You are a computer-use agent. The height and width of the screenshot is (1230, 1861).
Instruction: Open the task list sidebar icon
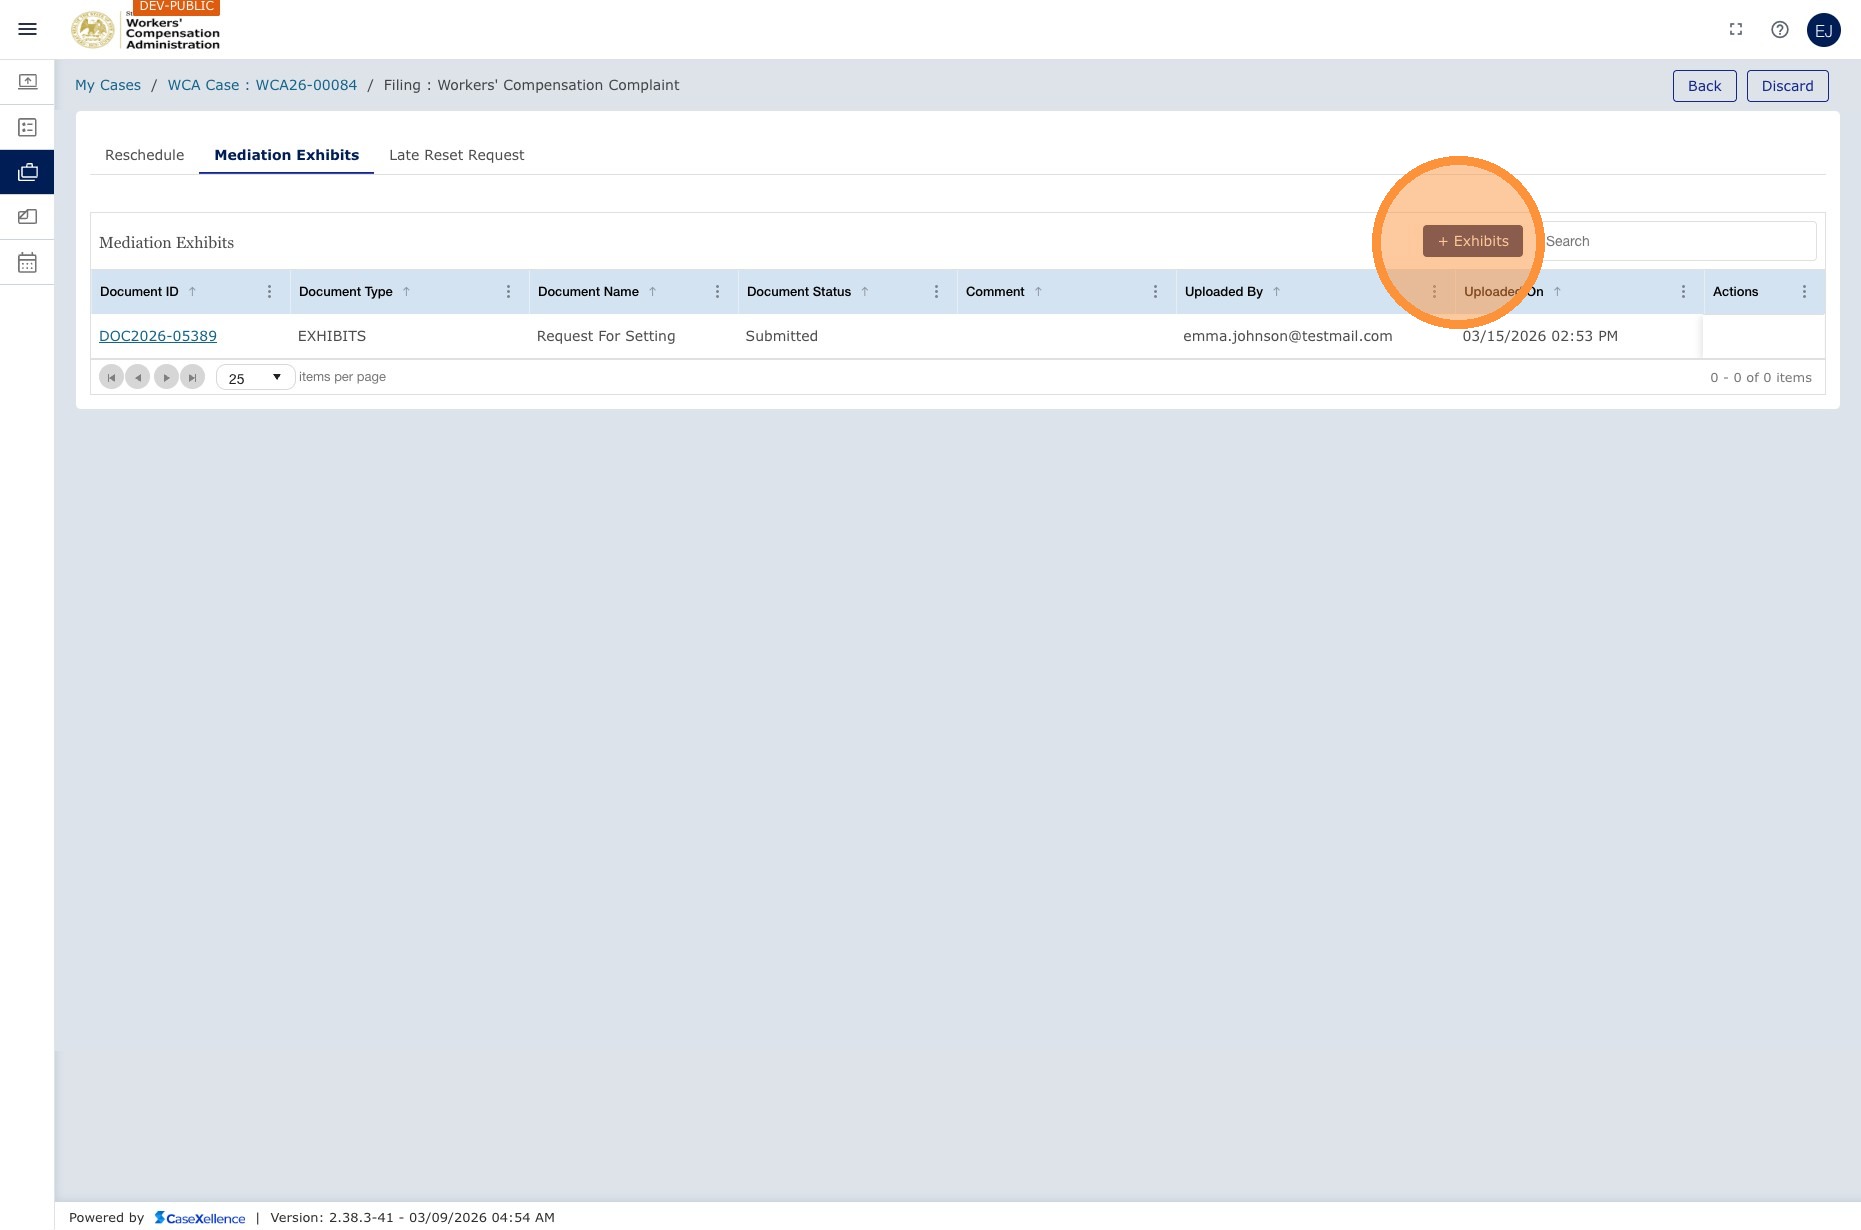28,127
